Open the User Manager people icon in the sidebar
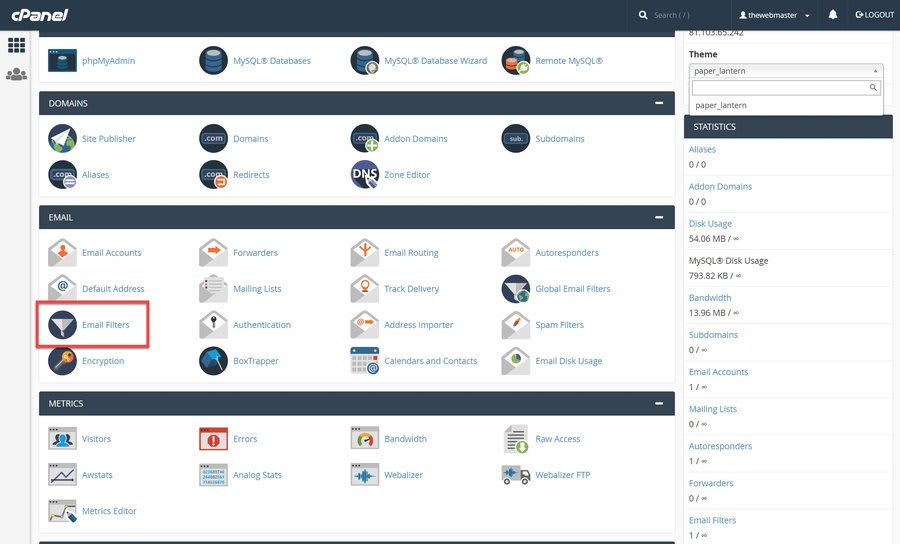 16,74
